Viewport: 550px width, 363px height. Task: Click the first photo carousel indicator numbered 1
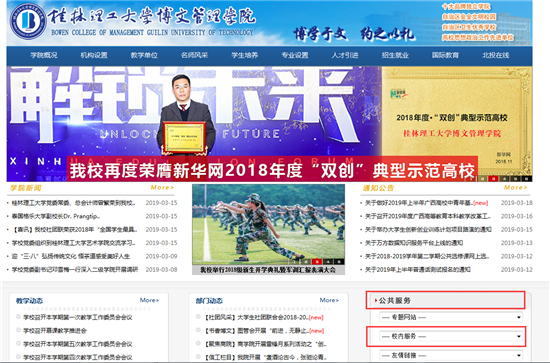(295, 262)
